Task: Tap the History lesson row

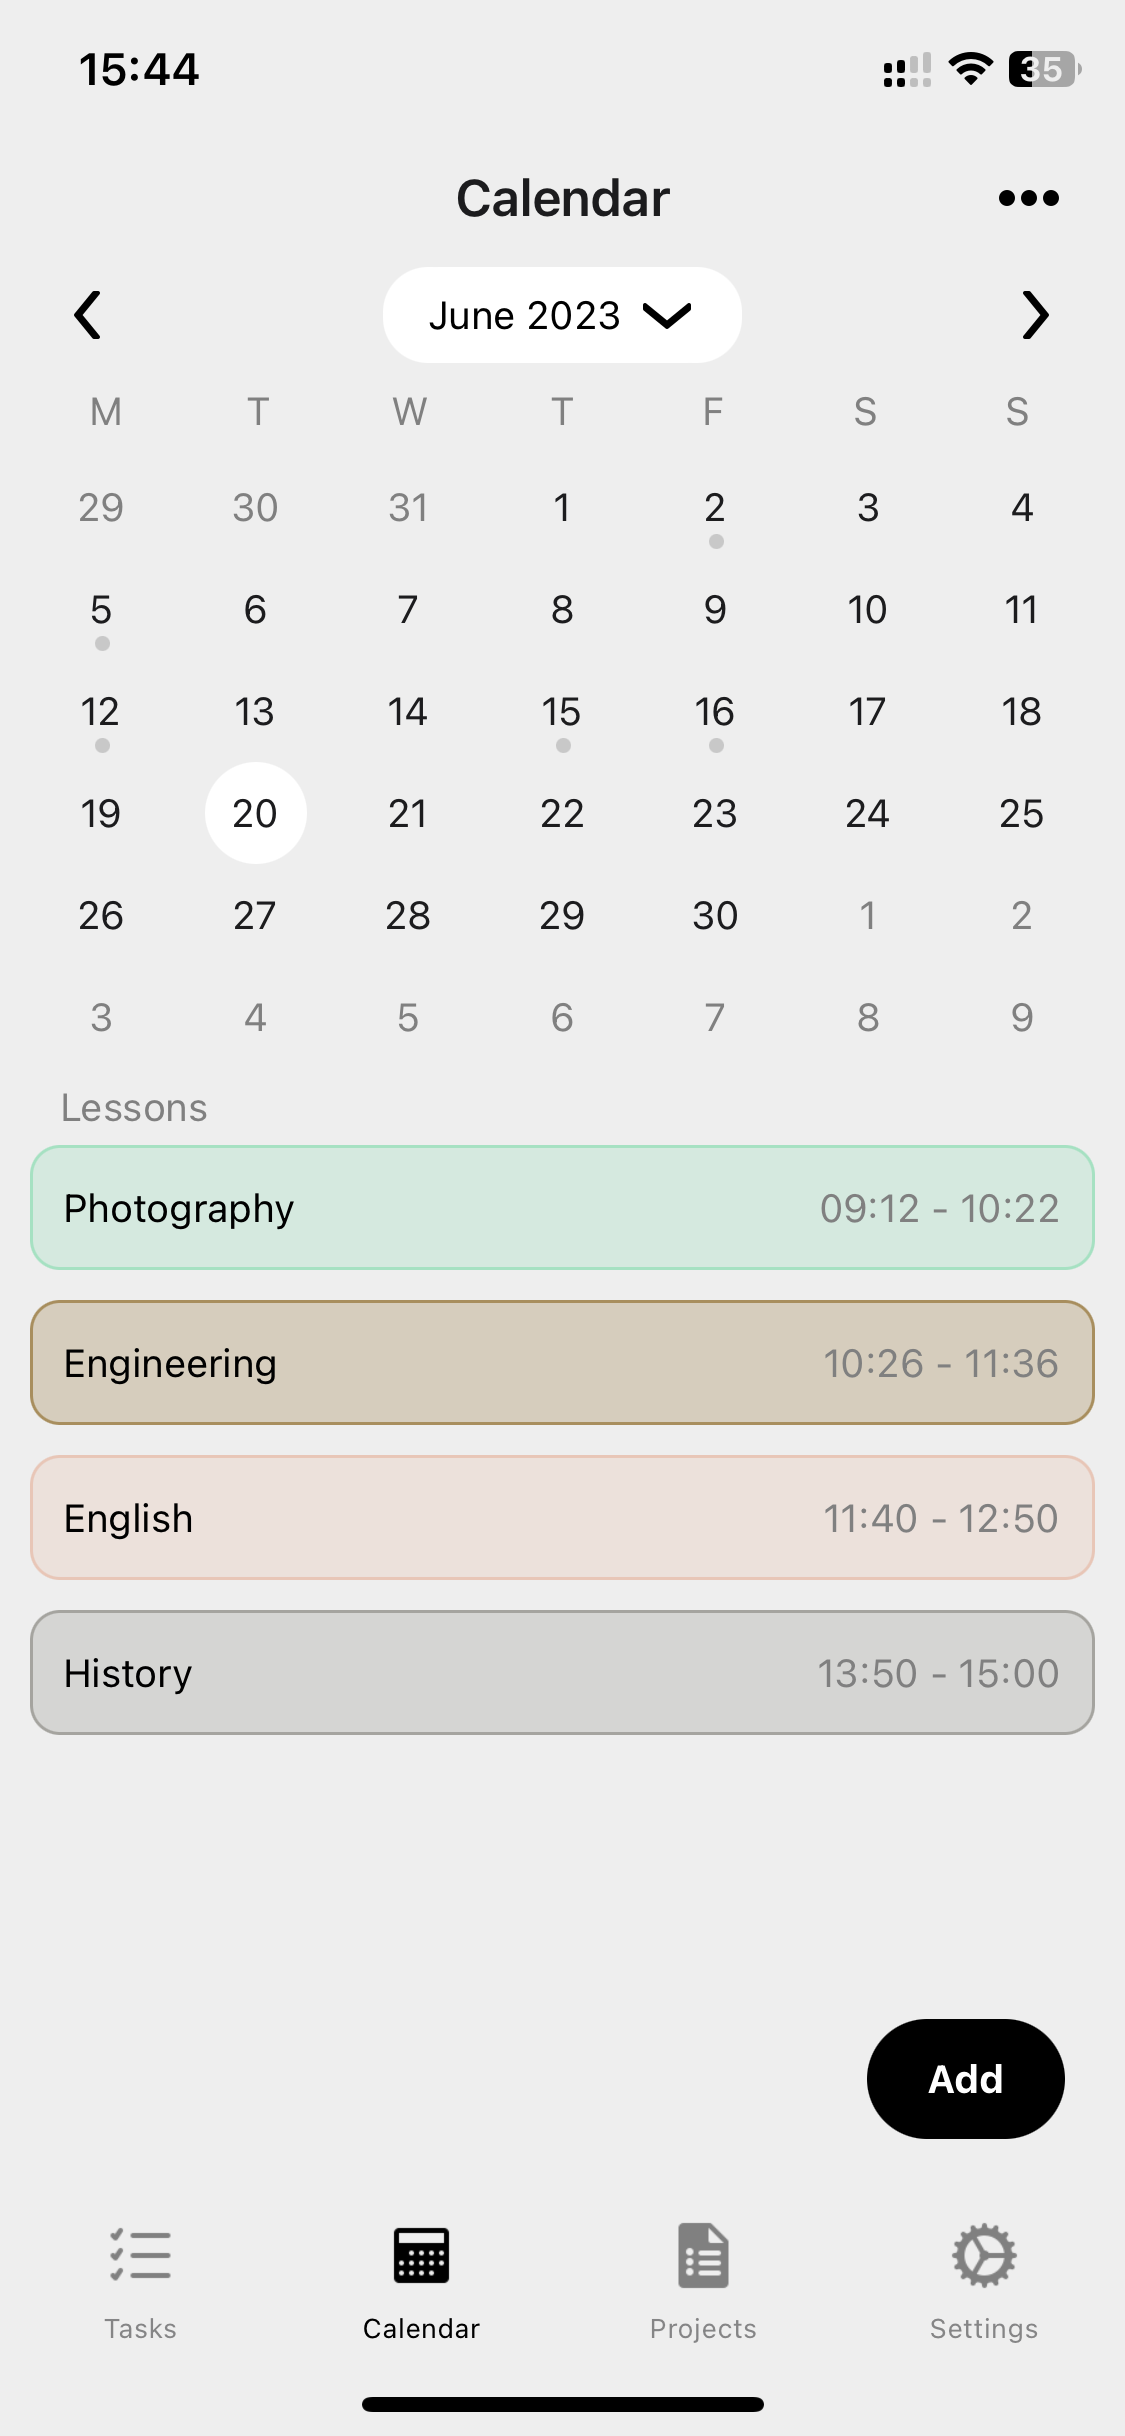Action: point(562,1673)
